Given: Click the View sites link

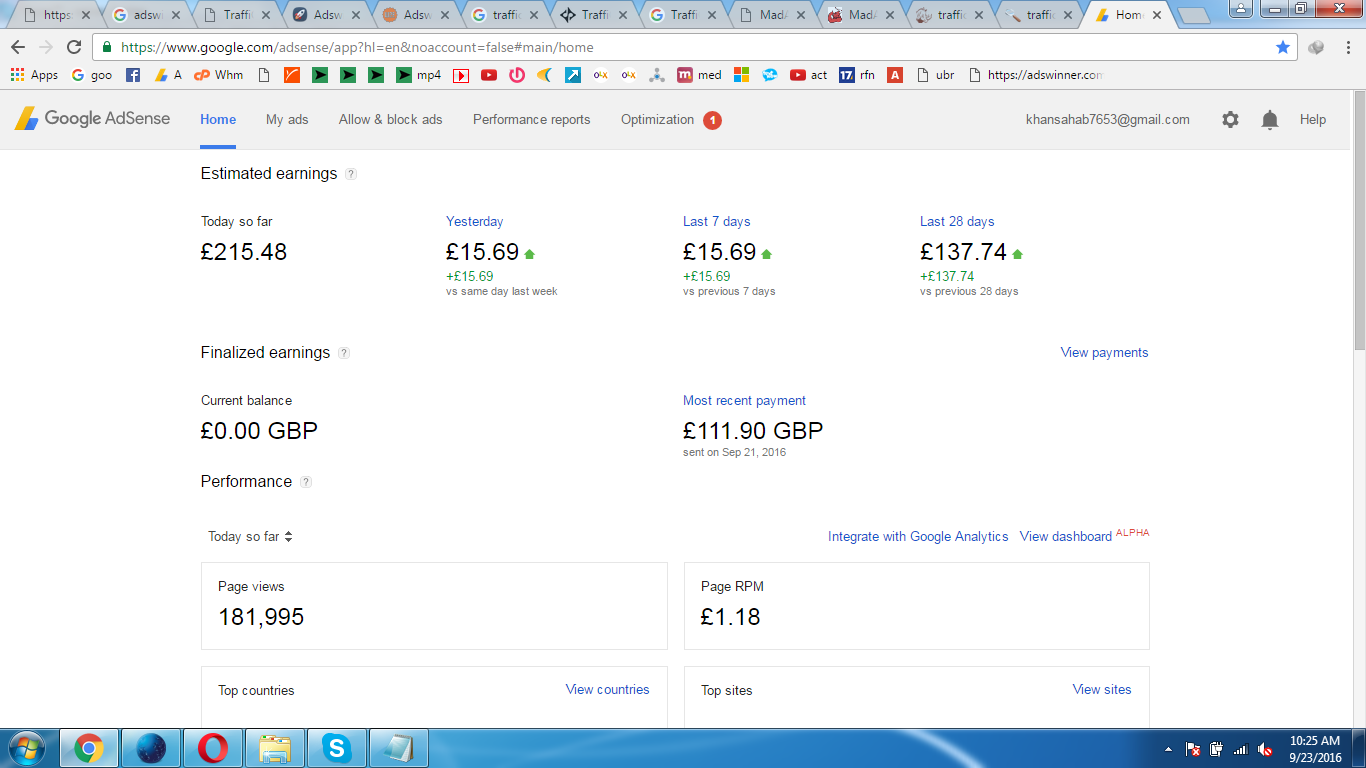Looking at the screenshot, I should point(1102,690).
